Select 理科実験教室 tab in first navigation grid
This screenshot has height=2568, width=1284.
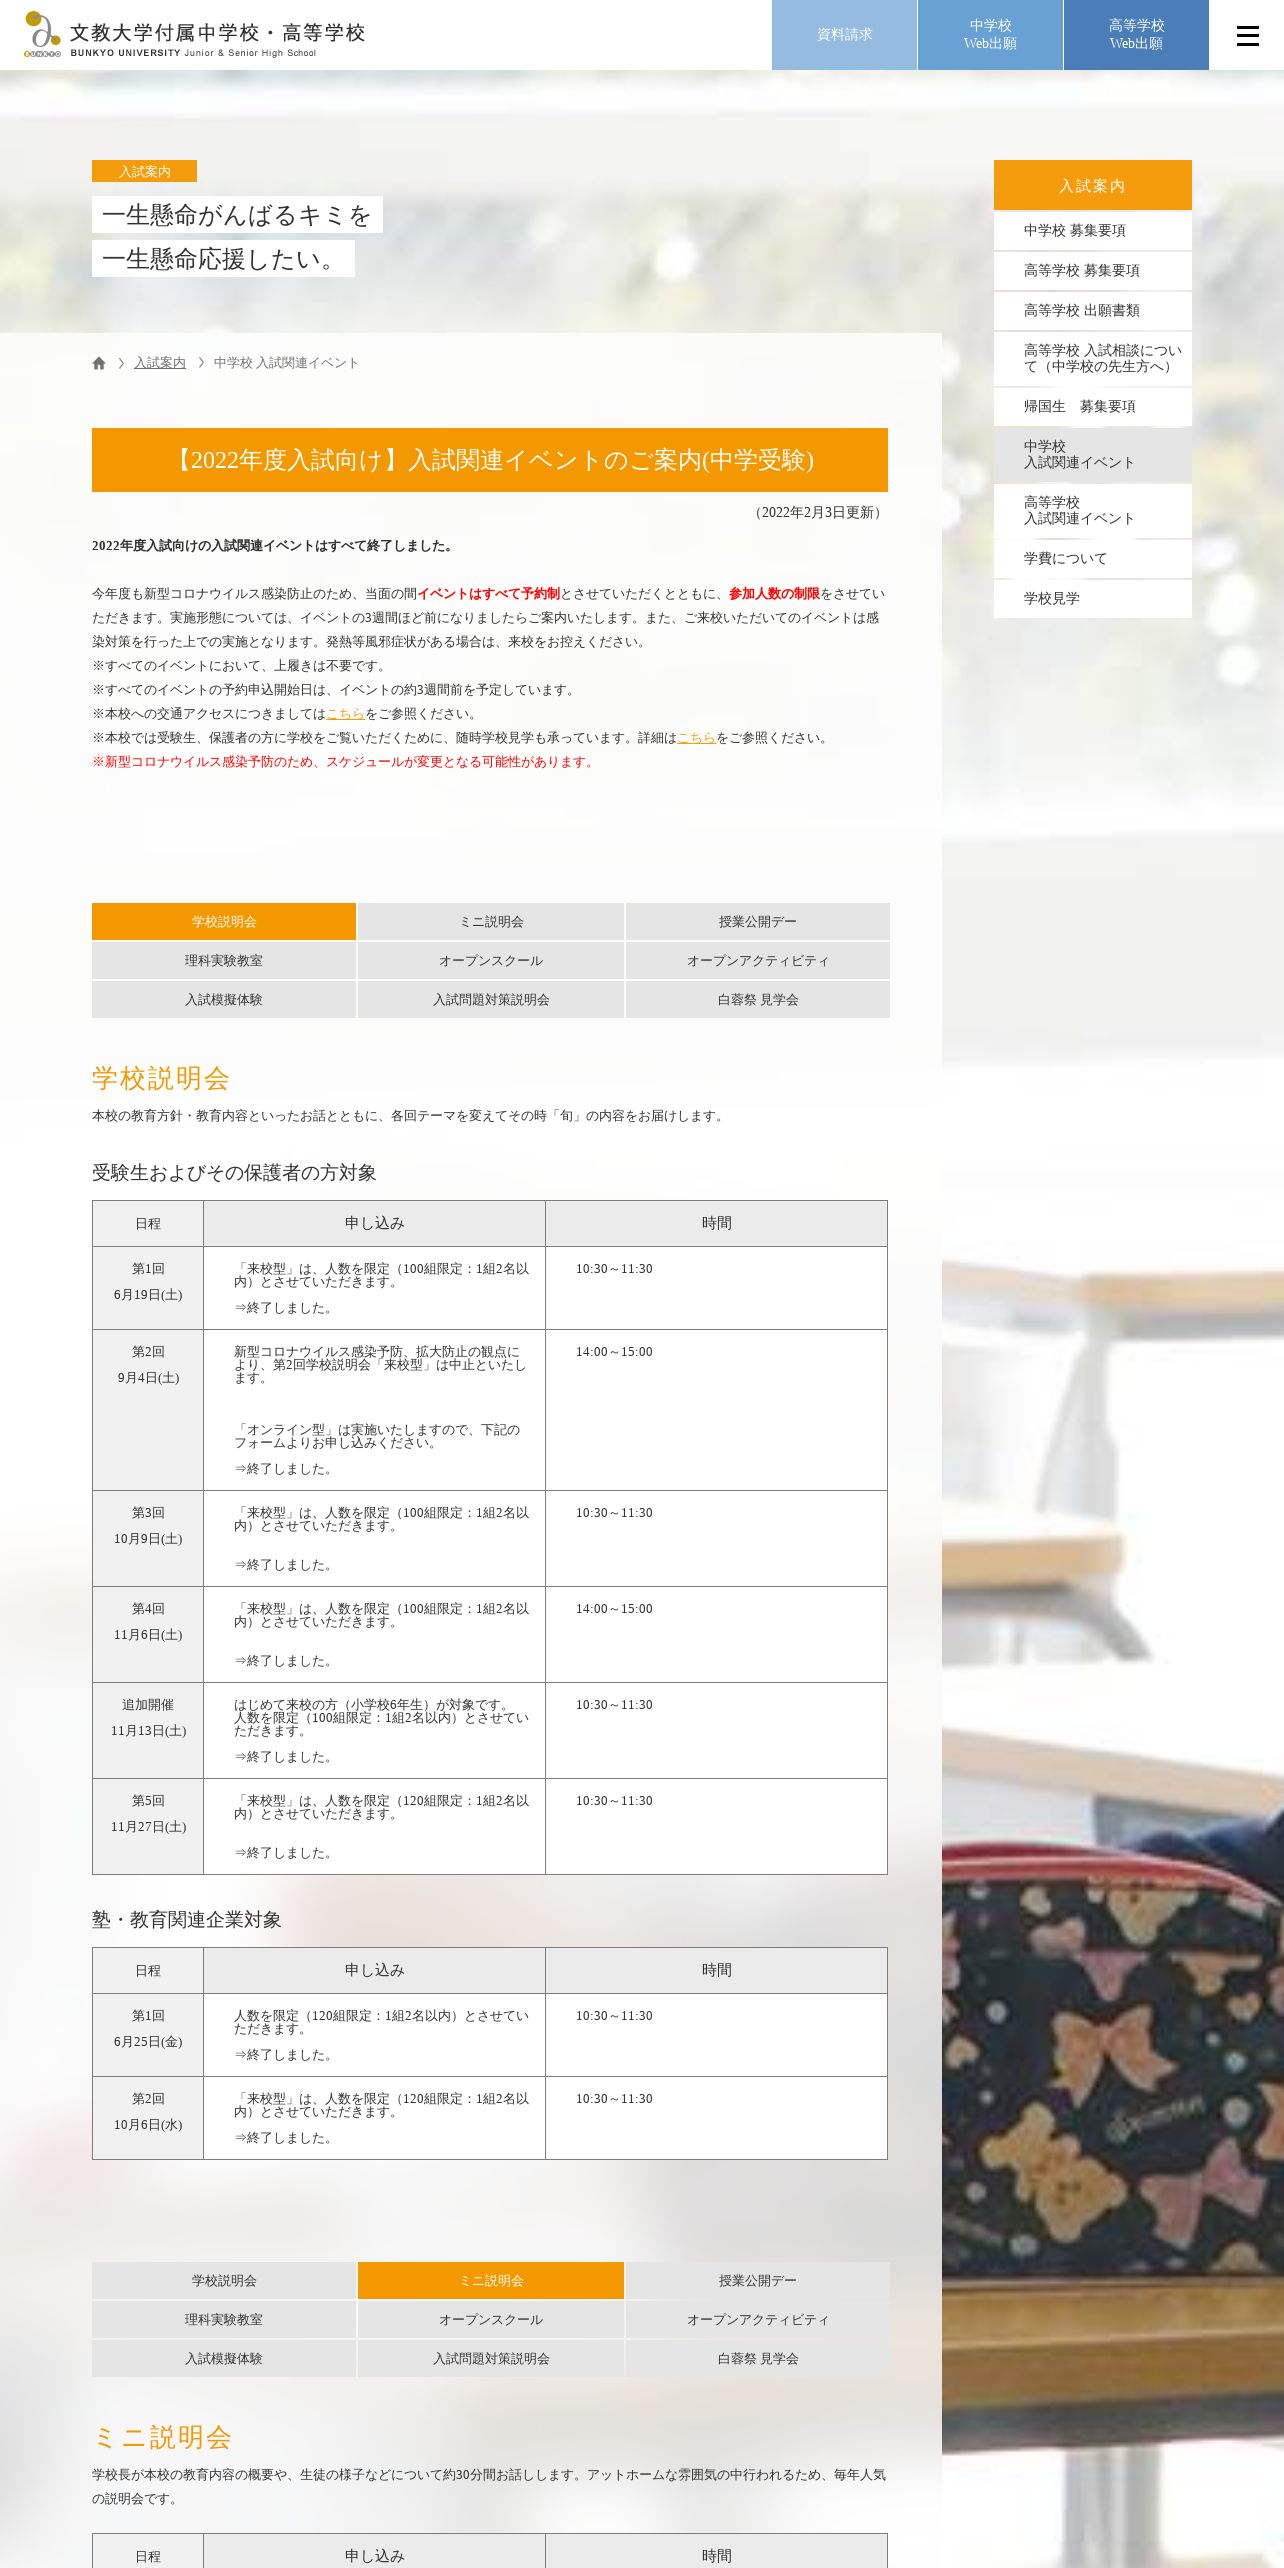(x=224, y=961)
